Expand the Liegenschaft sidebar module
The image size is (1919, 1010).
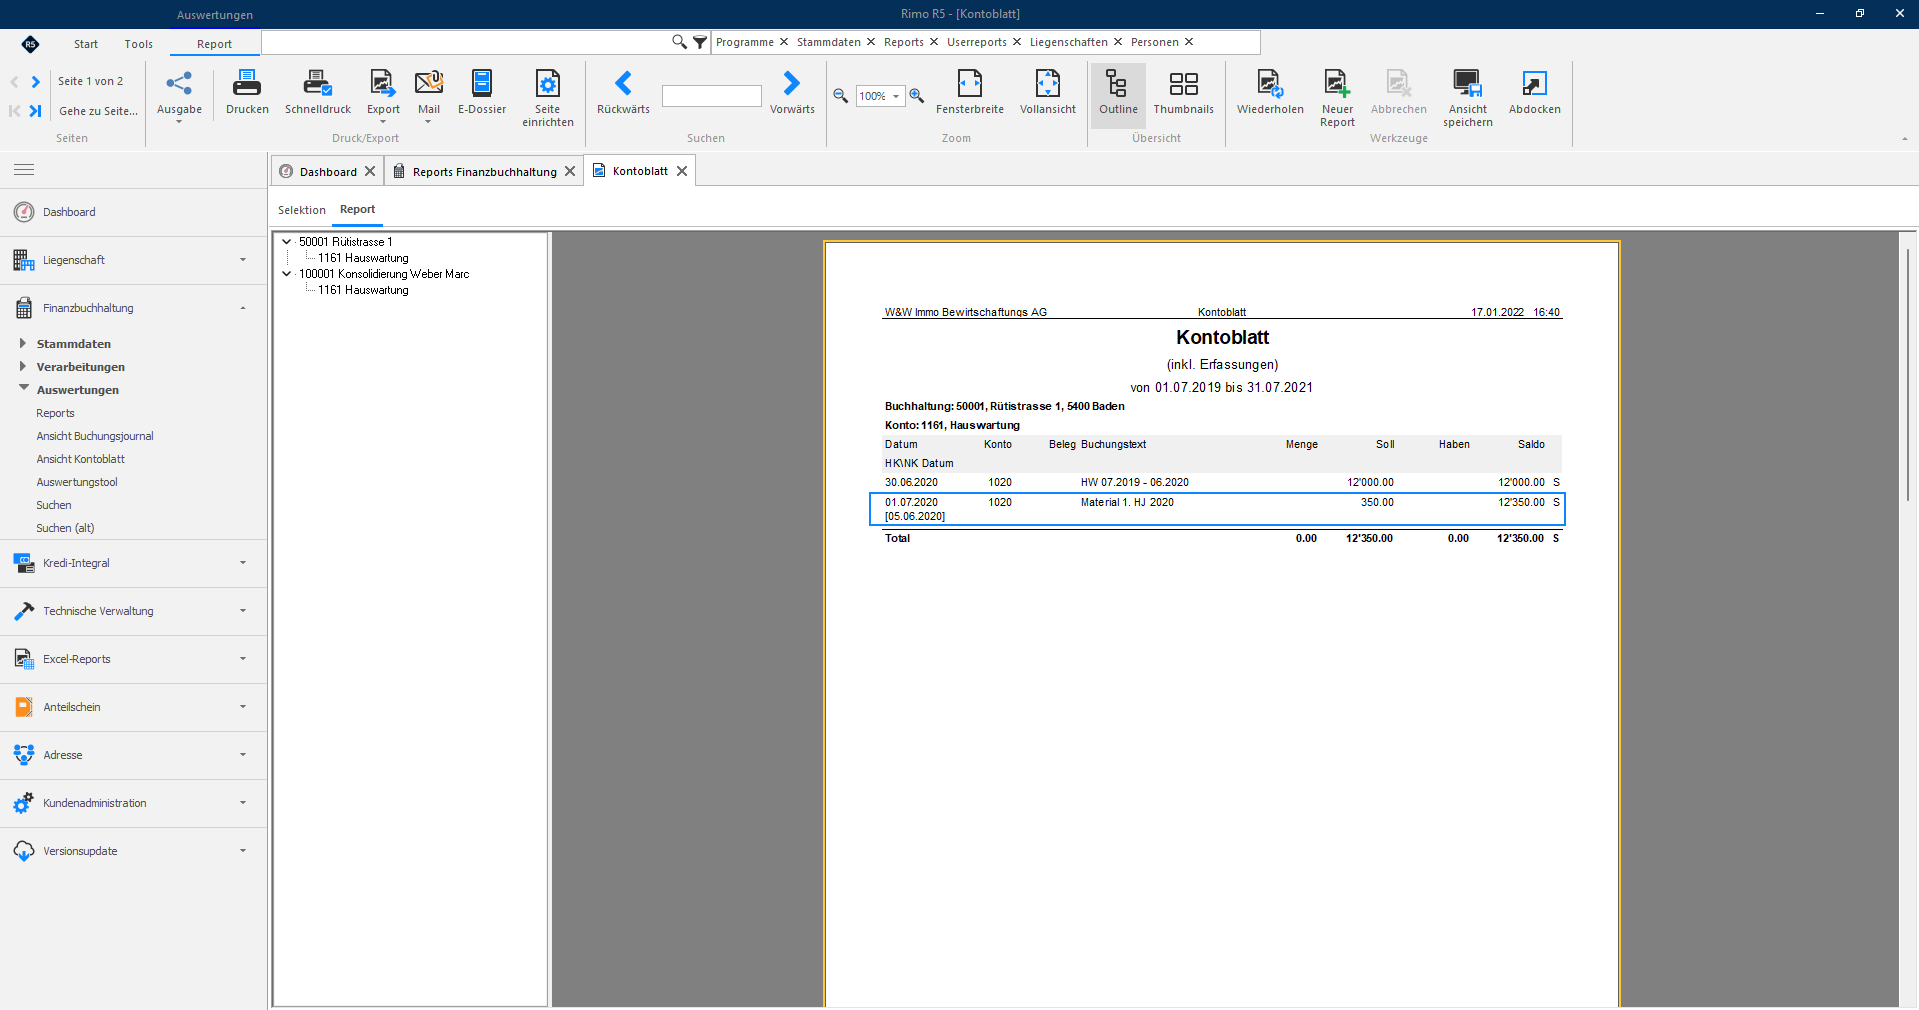133,260
